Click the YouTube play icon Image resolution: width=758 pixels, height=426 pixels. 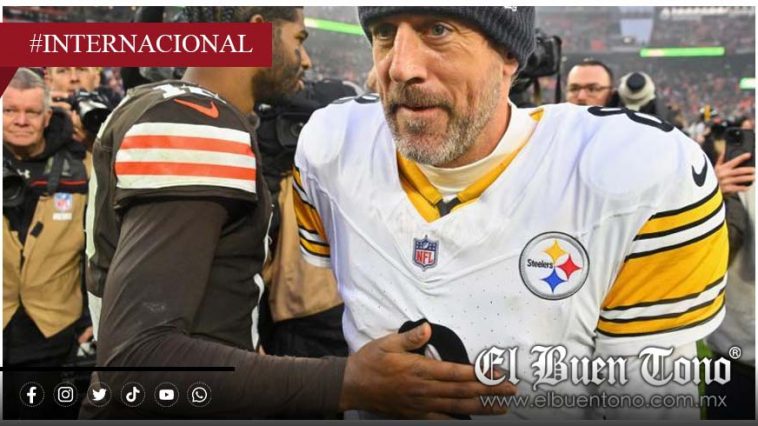coord(166,395)
